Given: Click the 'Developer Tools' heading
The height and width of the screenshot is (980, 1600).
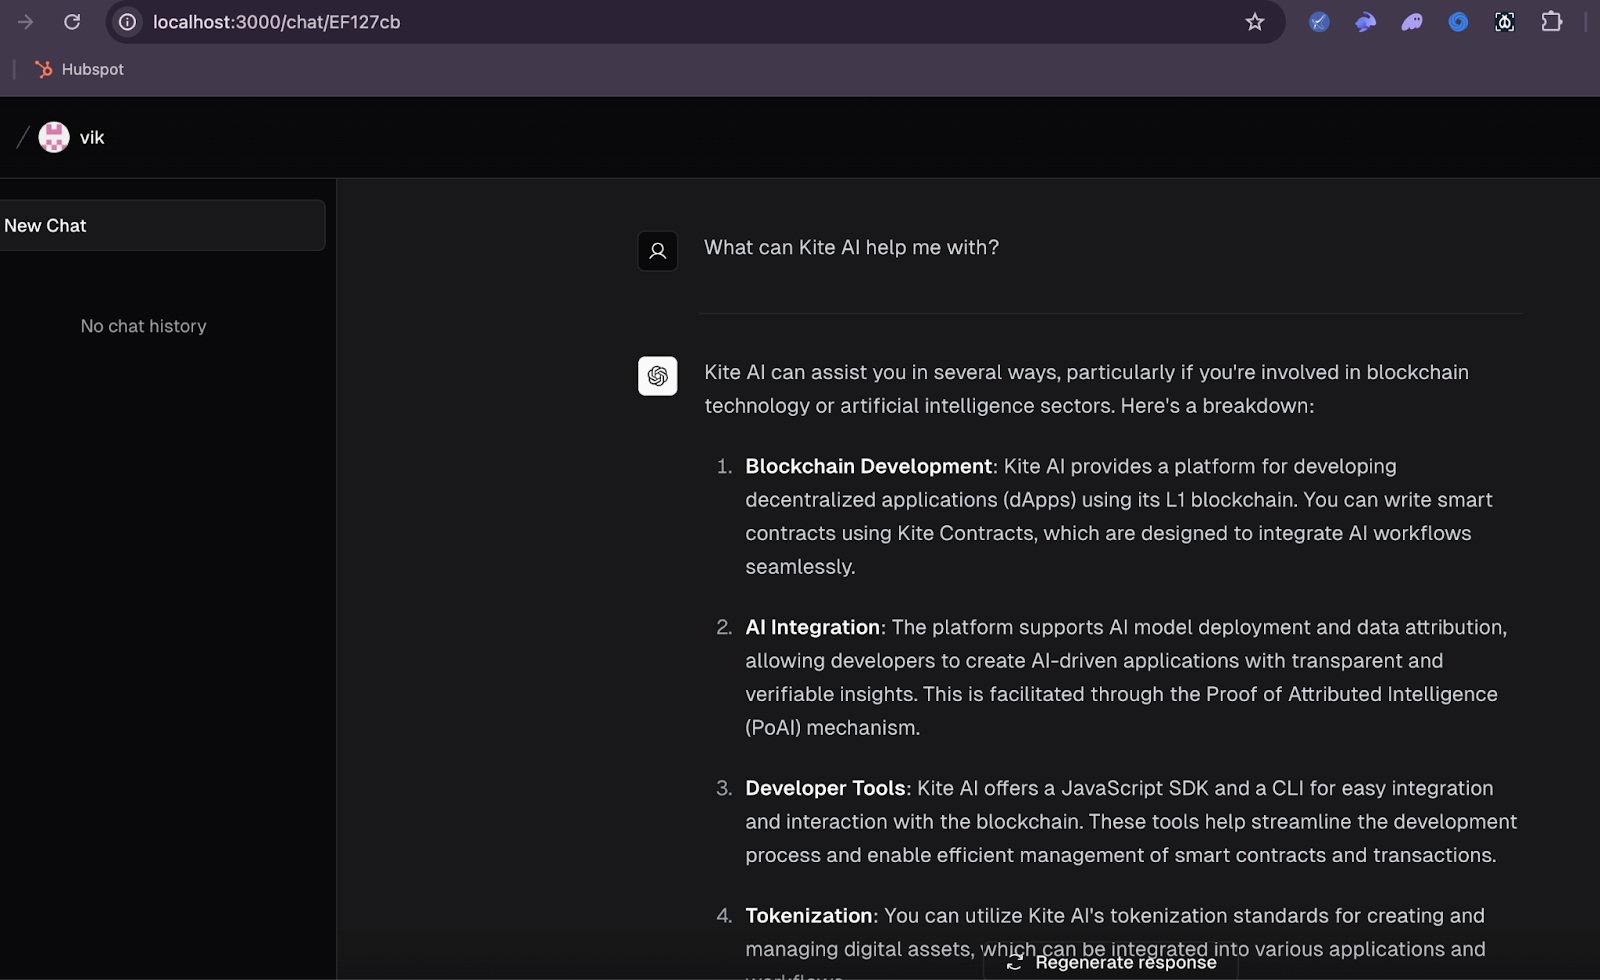Looking at the screenshot, I should (825, 788).
